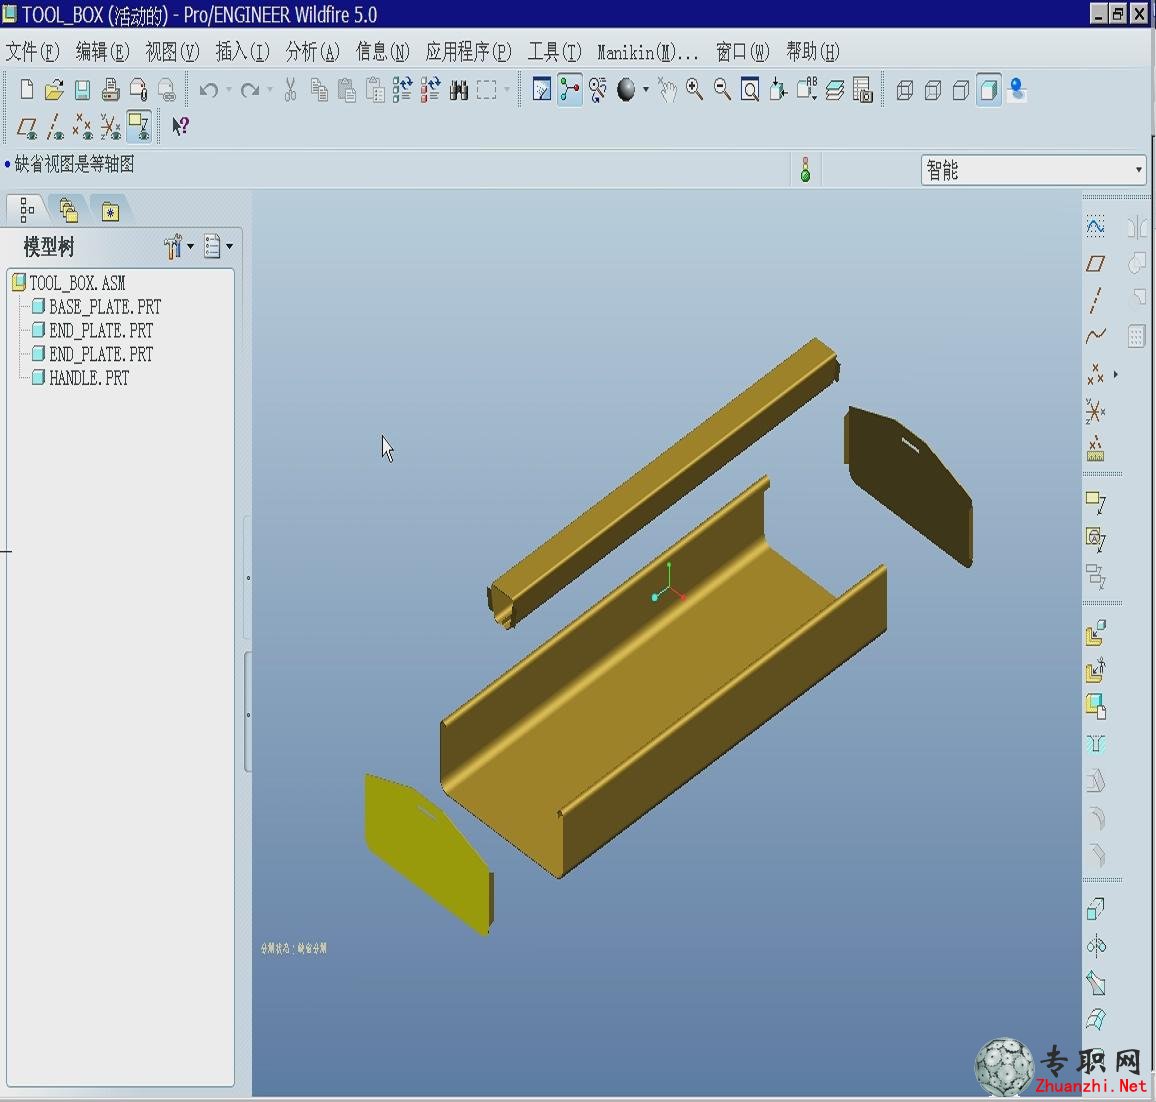1156x1102 pixels.
Task: Click the Paste icon
Action: pos(347,90)
